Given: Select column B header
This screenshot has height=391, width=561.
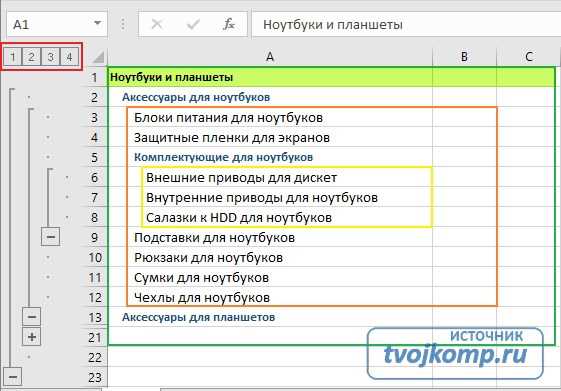Looking at the screenshot, I should [464, 57].
